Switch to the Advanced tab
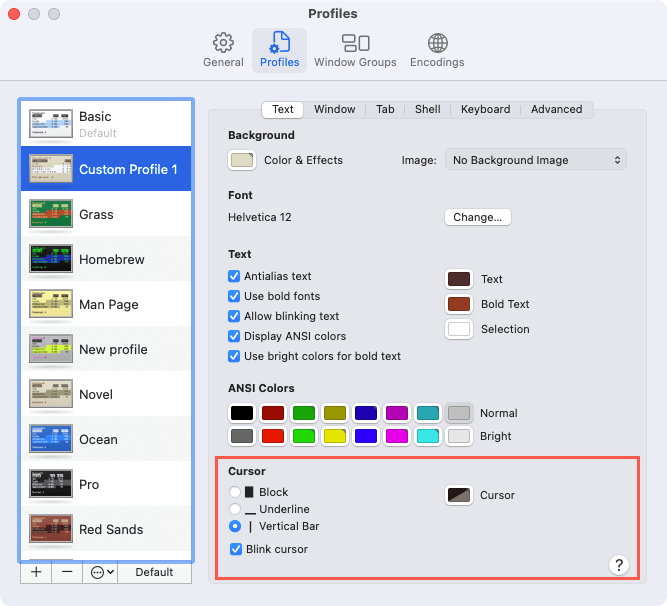Viewport: 667px width, 606px height. tap(556, 109)
